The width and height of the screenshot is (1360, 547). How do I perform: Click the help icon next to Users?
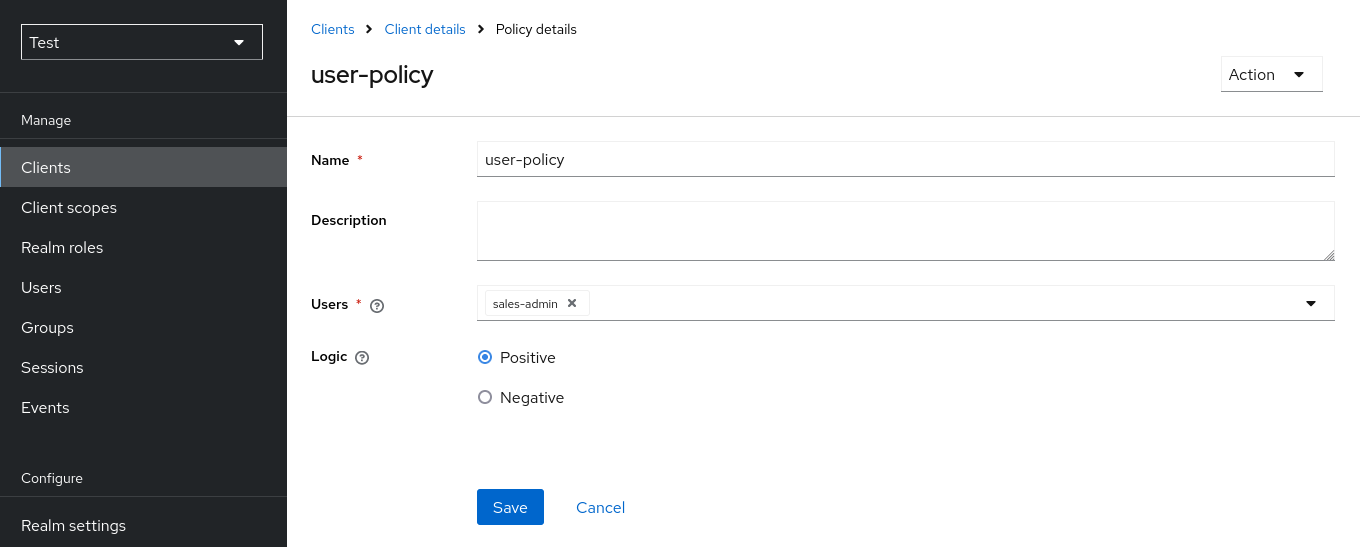[377, 305]
